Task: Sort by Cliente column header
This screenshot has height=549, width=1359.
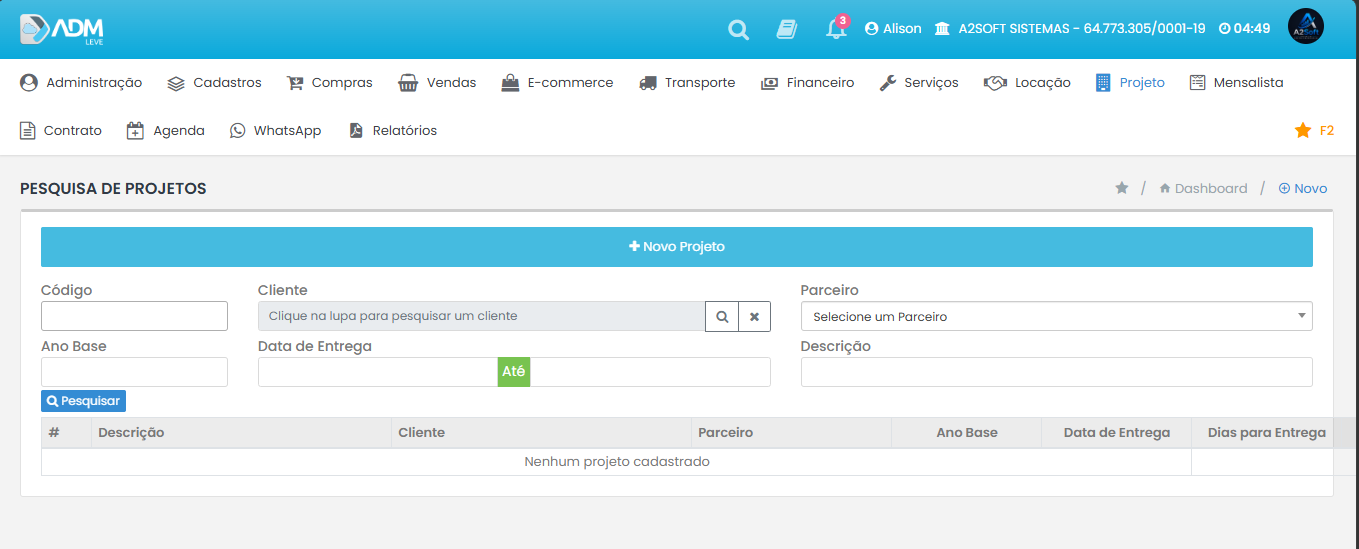Action: (x=541, y=433)
